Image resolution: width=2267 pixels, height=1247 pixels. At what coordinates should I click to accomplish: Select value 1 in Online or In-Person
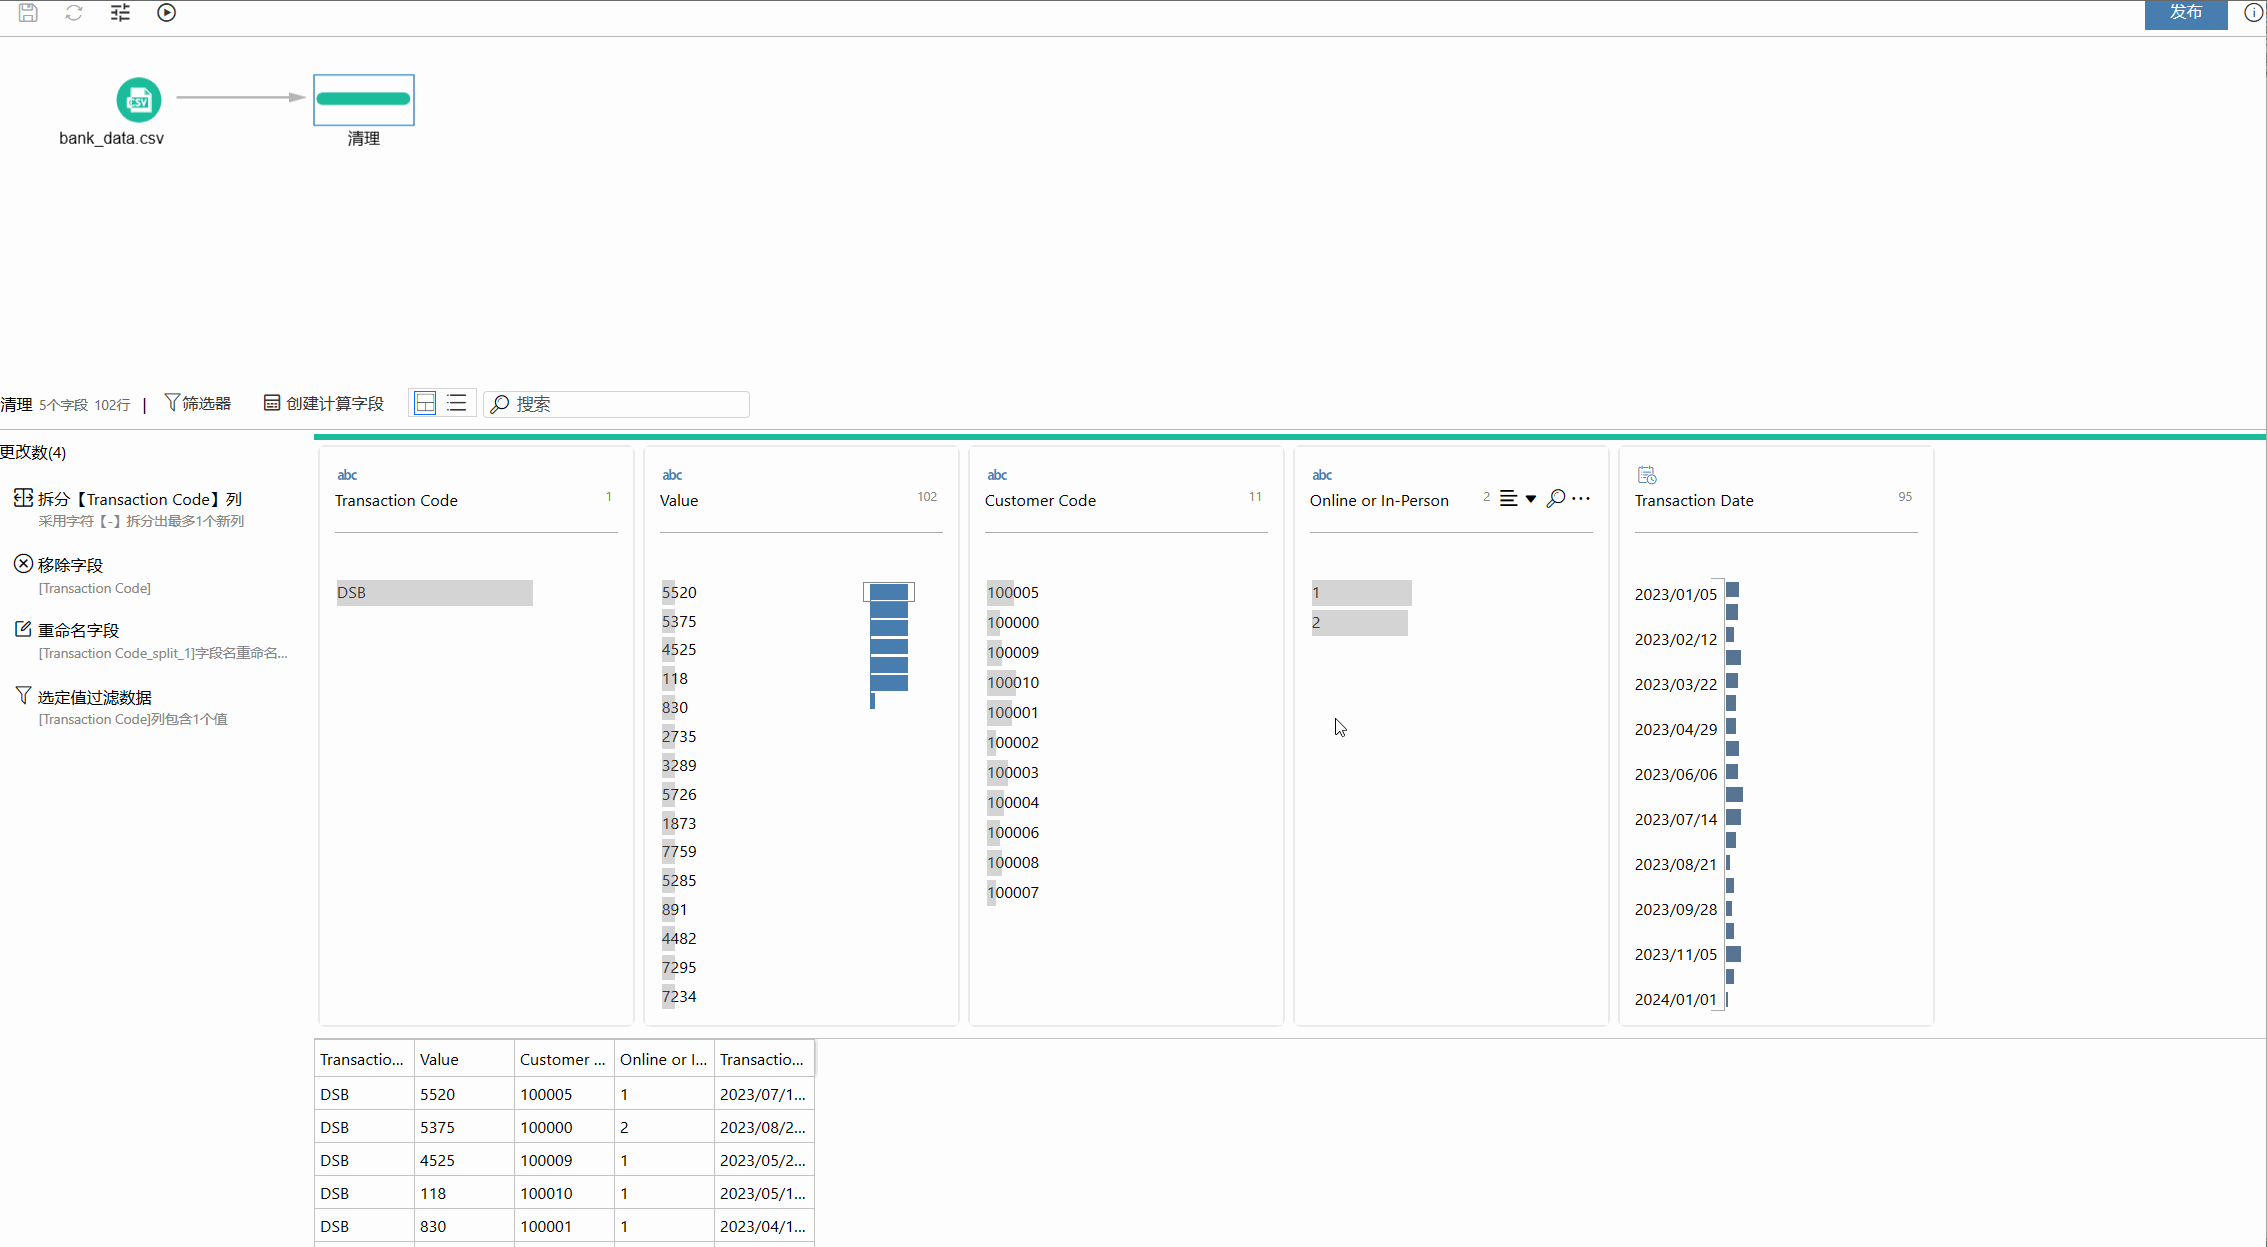[1361, 593]
